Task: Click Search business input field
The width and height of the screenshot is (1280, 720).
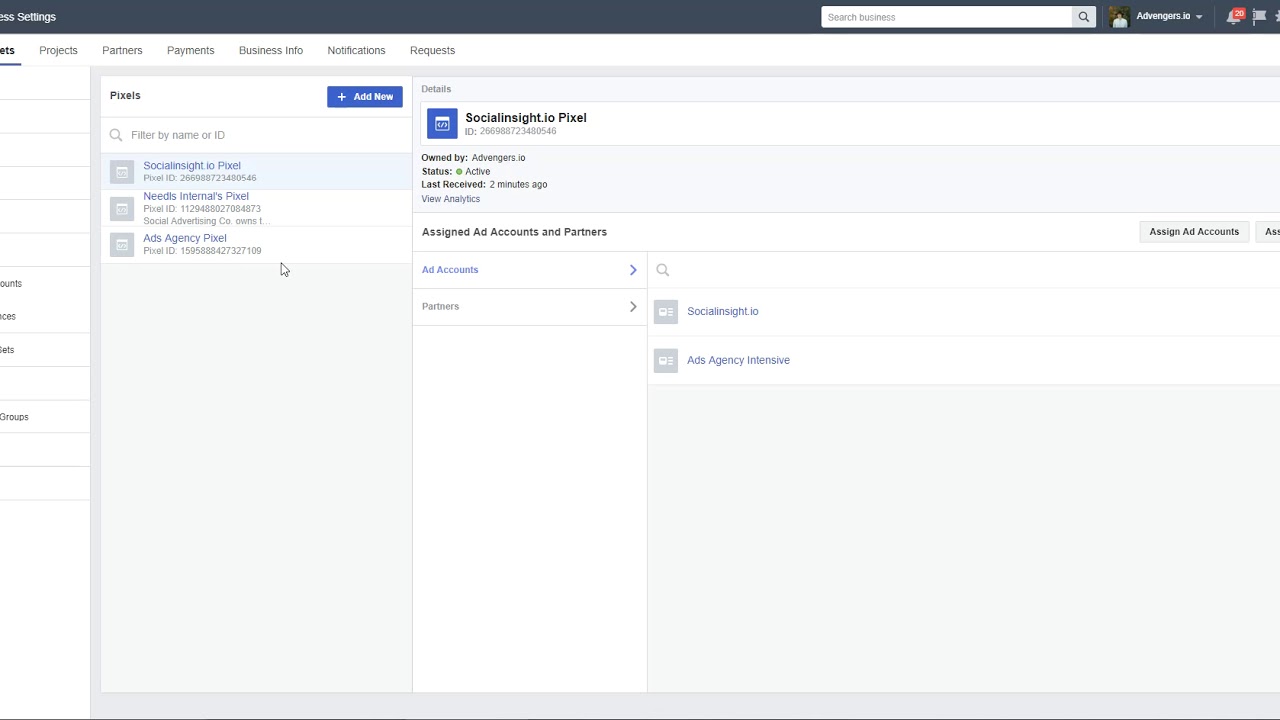Action: [x=947, y=17]
